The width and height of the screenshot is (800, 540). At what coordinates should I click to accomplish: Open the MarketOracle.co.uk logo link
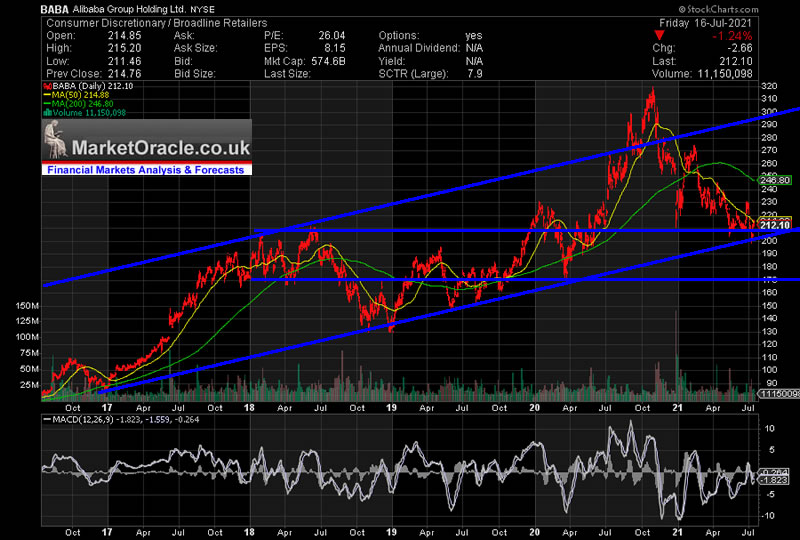(160, 148)
